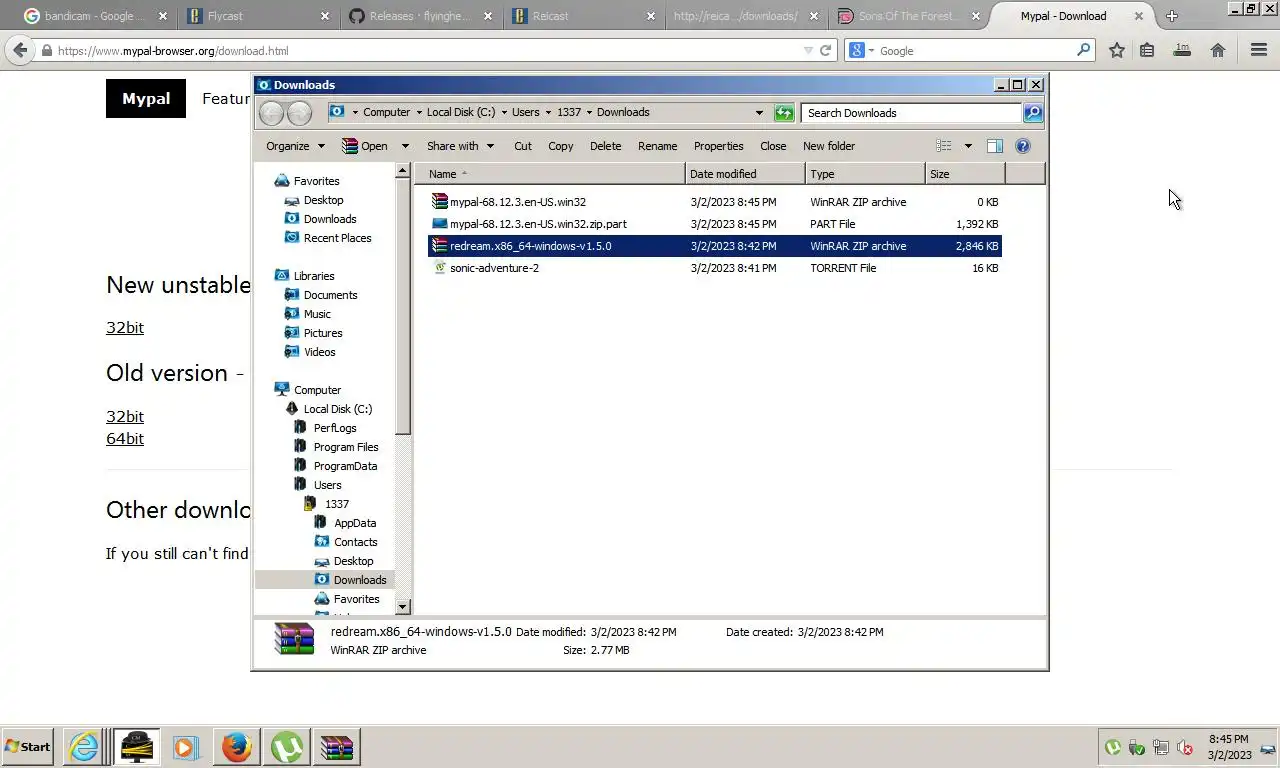Viewport: 1280px width, 768px height.
Task: Open the browser hamburger menu
Action: pyautogui.click(x=1259, y=50)
